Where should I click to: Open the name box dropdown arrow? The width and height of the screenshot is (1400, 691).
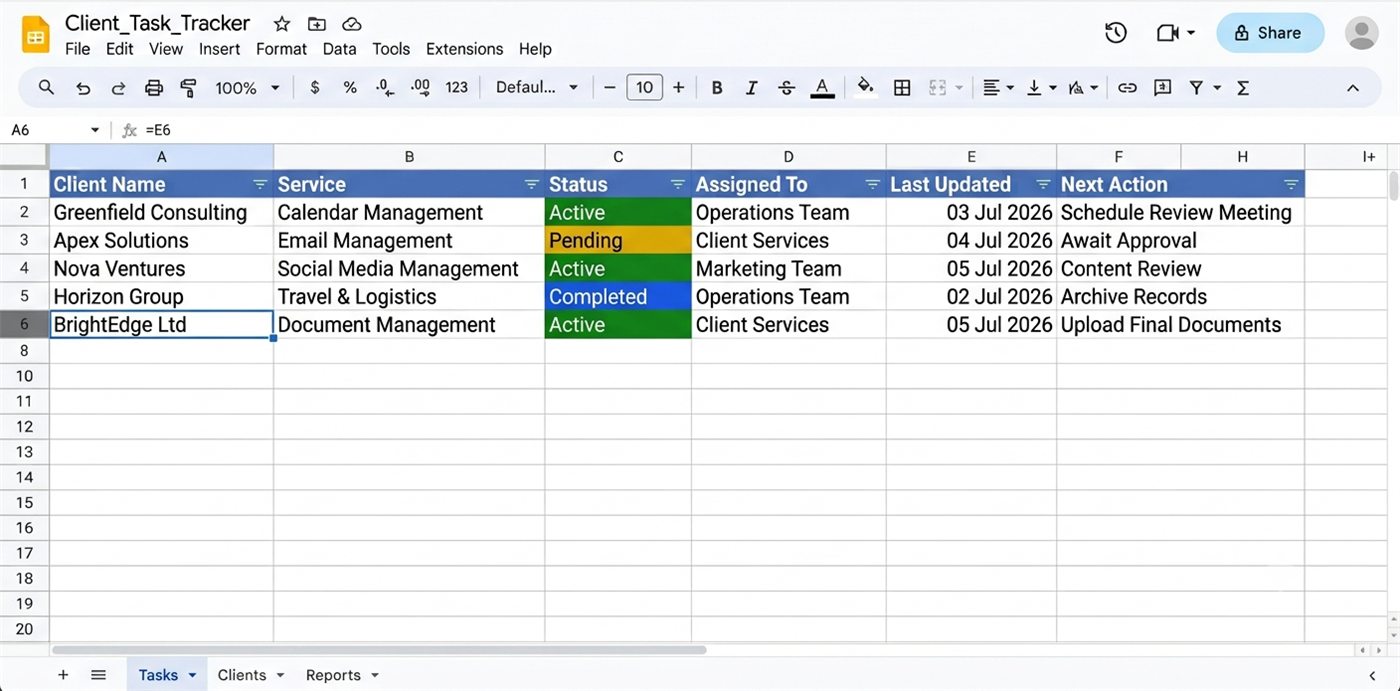tap(95, 130)
